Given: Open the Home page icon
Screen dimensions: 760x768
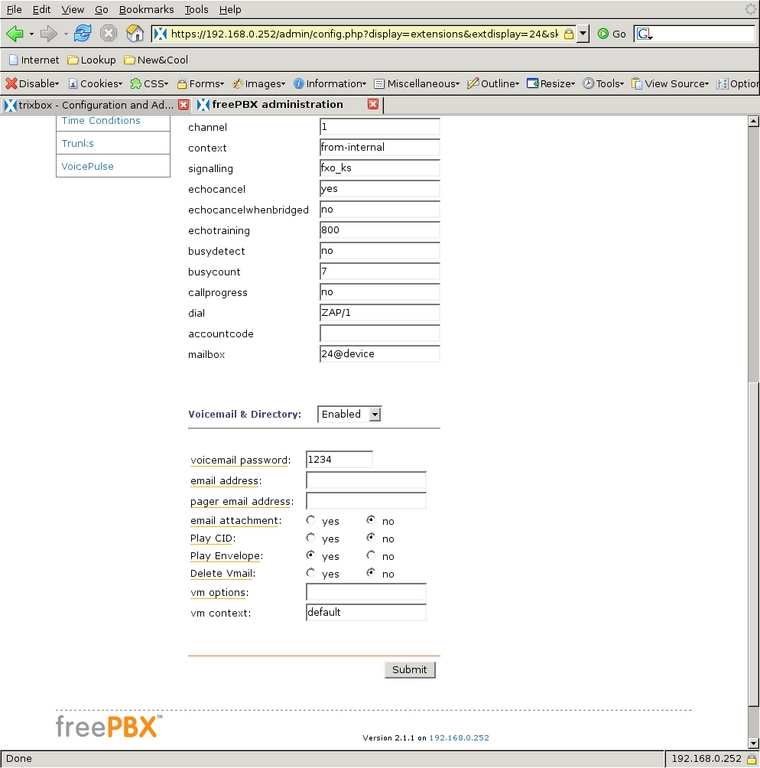Looking at the screenshot, I should [135, 33].
